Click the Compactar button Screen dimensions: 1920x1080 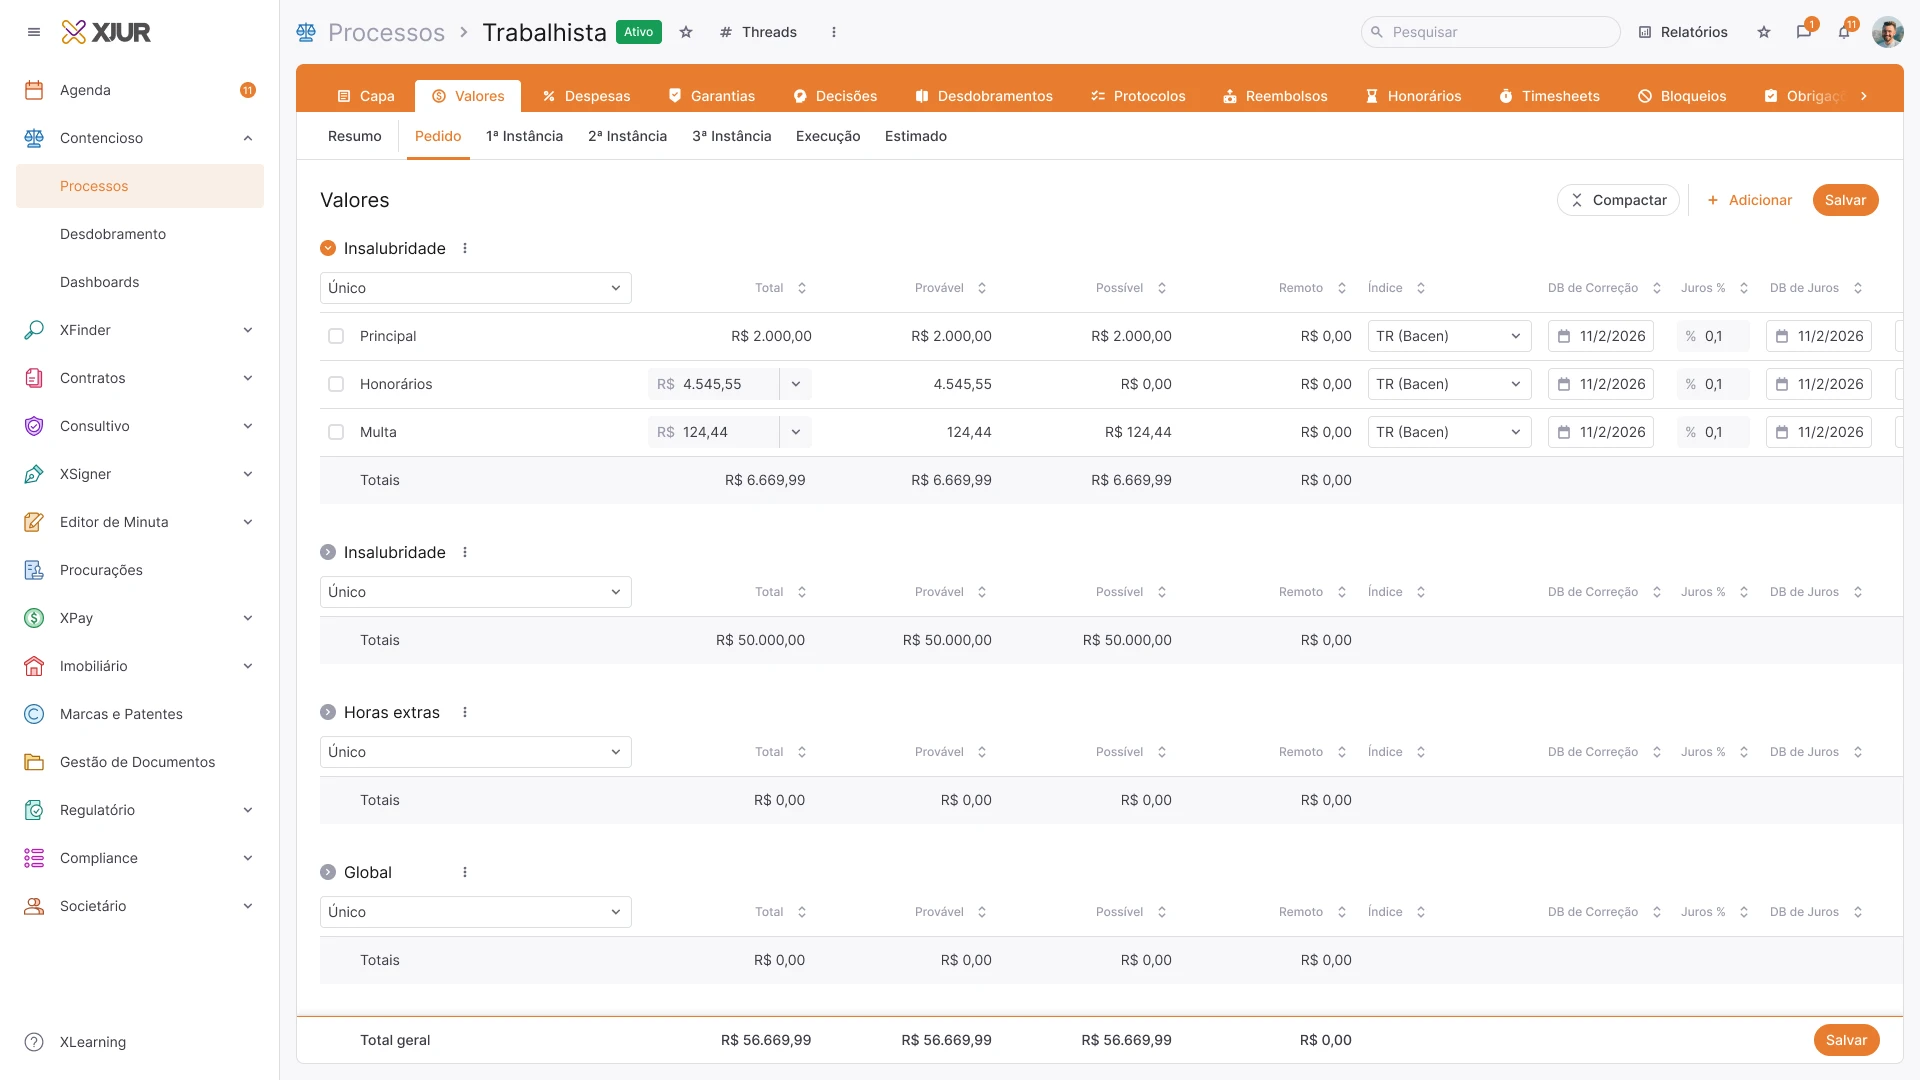pos(1618,200)
